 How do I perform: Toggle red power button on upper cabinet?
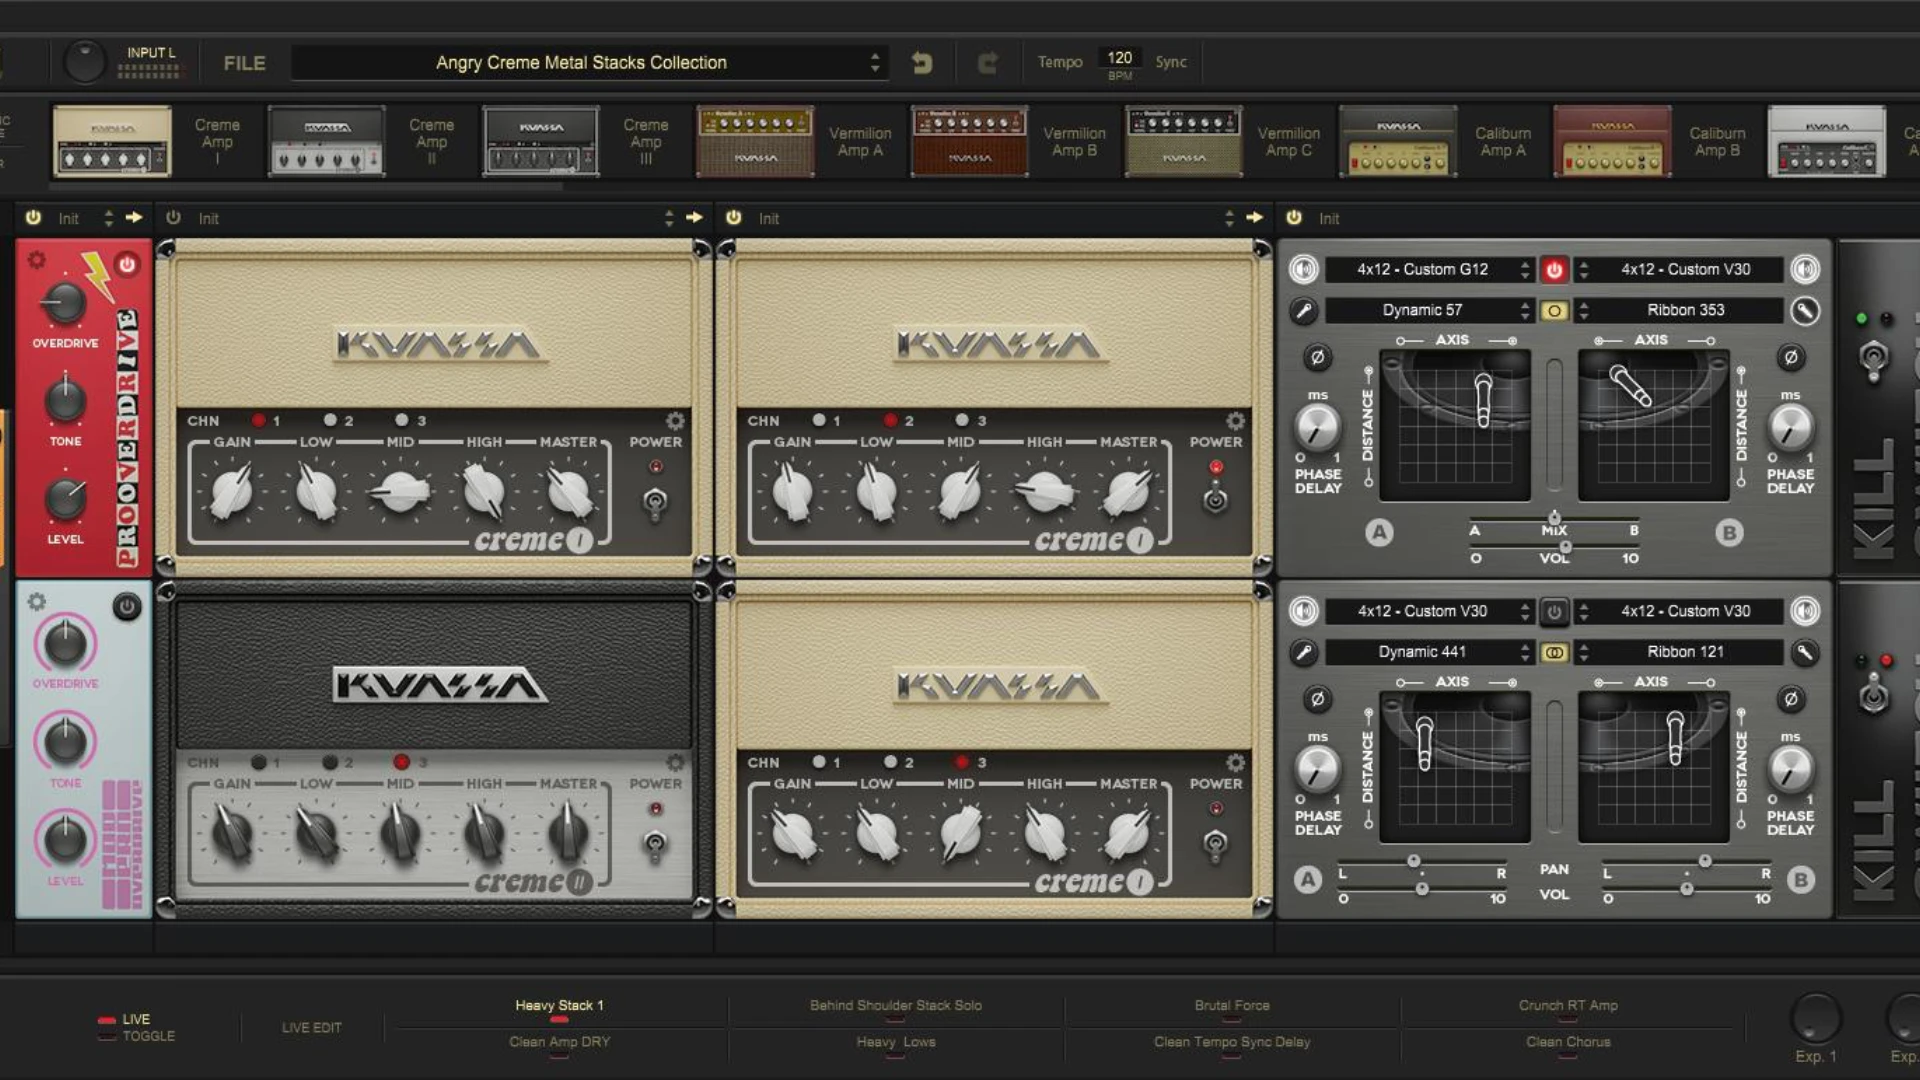(1554, 269)
